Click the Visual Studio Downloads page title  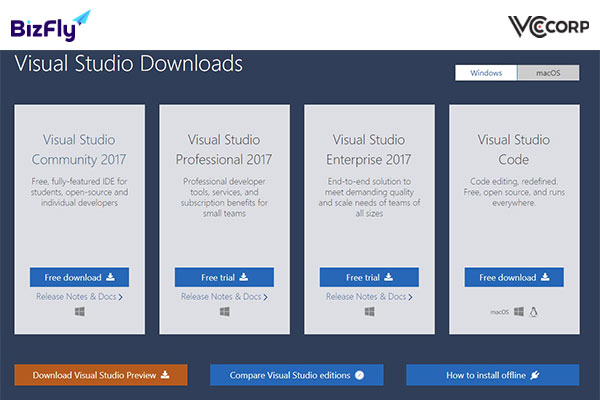[129, 63]
